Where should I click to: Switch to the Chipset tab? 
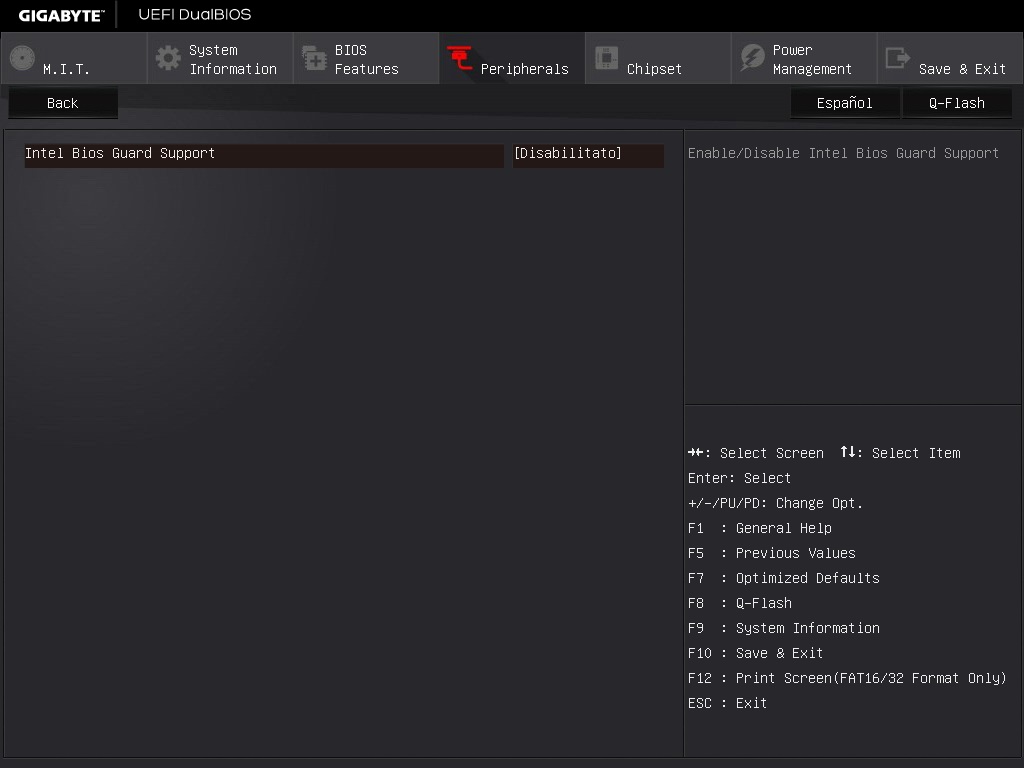pos(654,69)
